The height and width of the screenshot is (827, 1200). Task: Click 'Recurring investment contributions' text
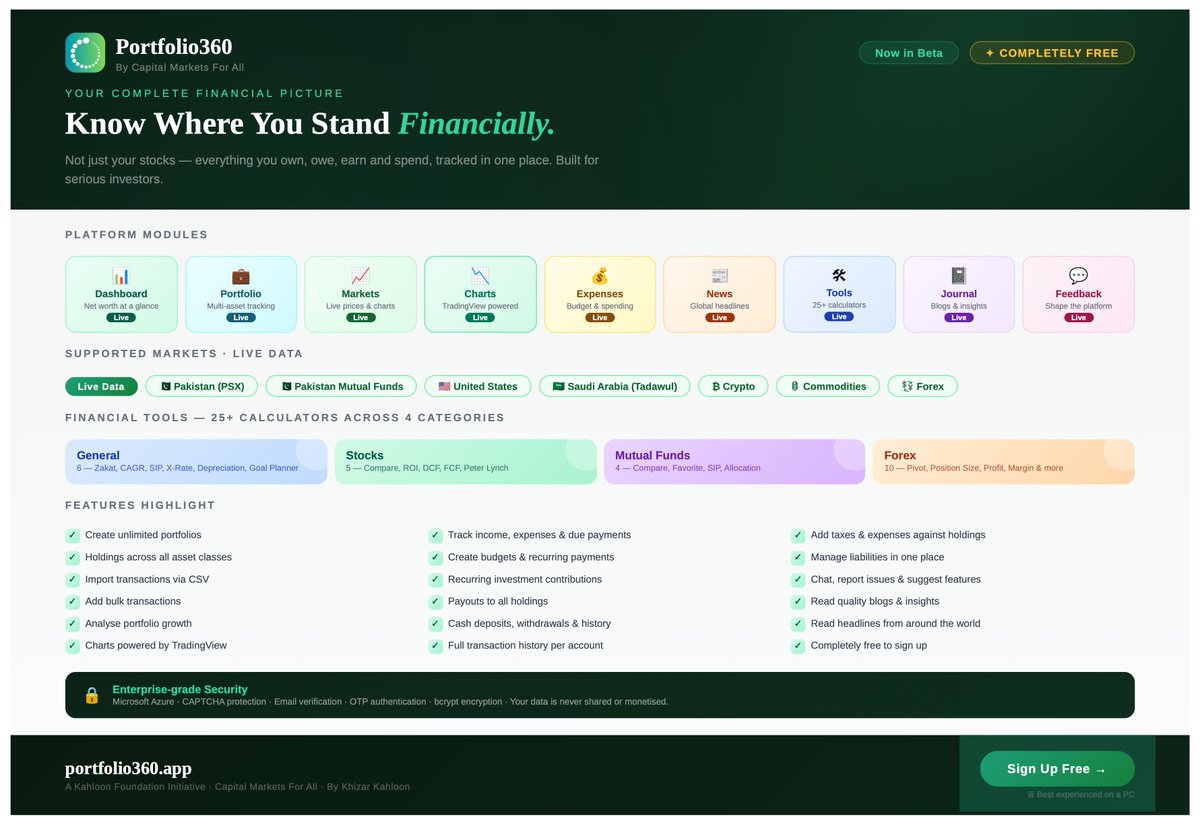[525, 579]
